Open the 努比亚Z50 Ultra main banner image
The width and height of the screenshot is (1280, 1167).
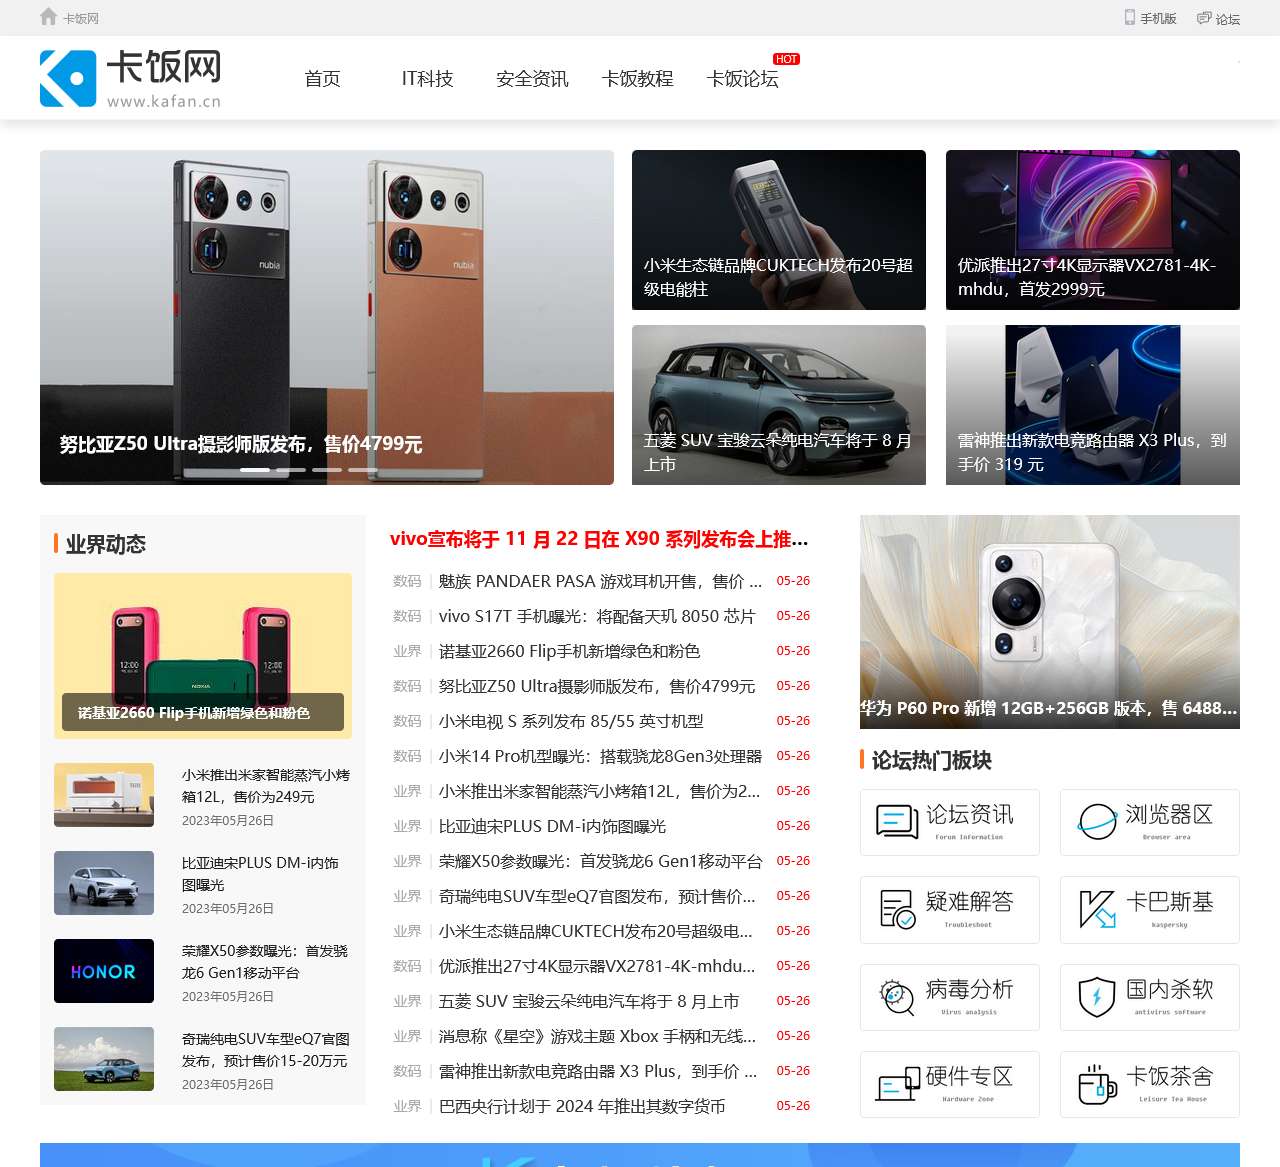coord(327,317)
